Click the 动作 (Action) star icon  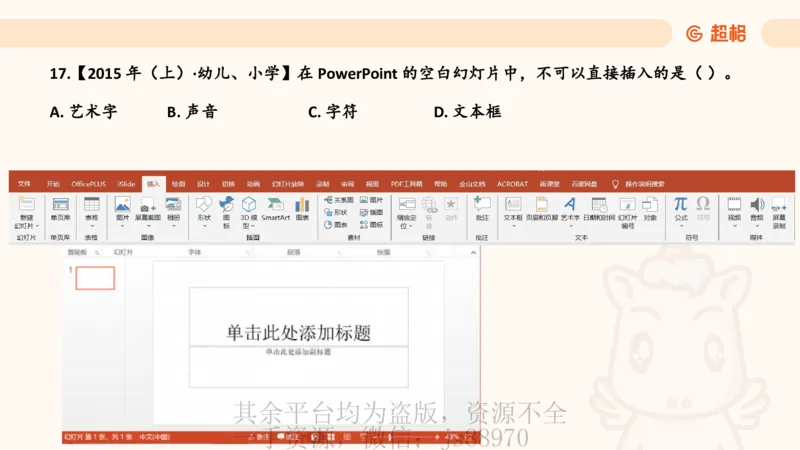click(x=451, y=205)
